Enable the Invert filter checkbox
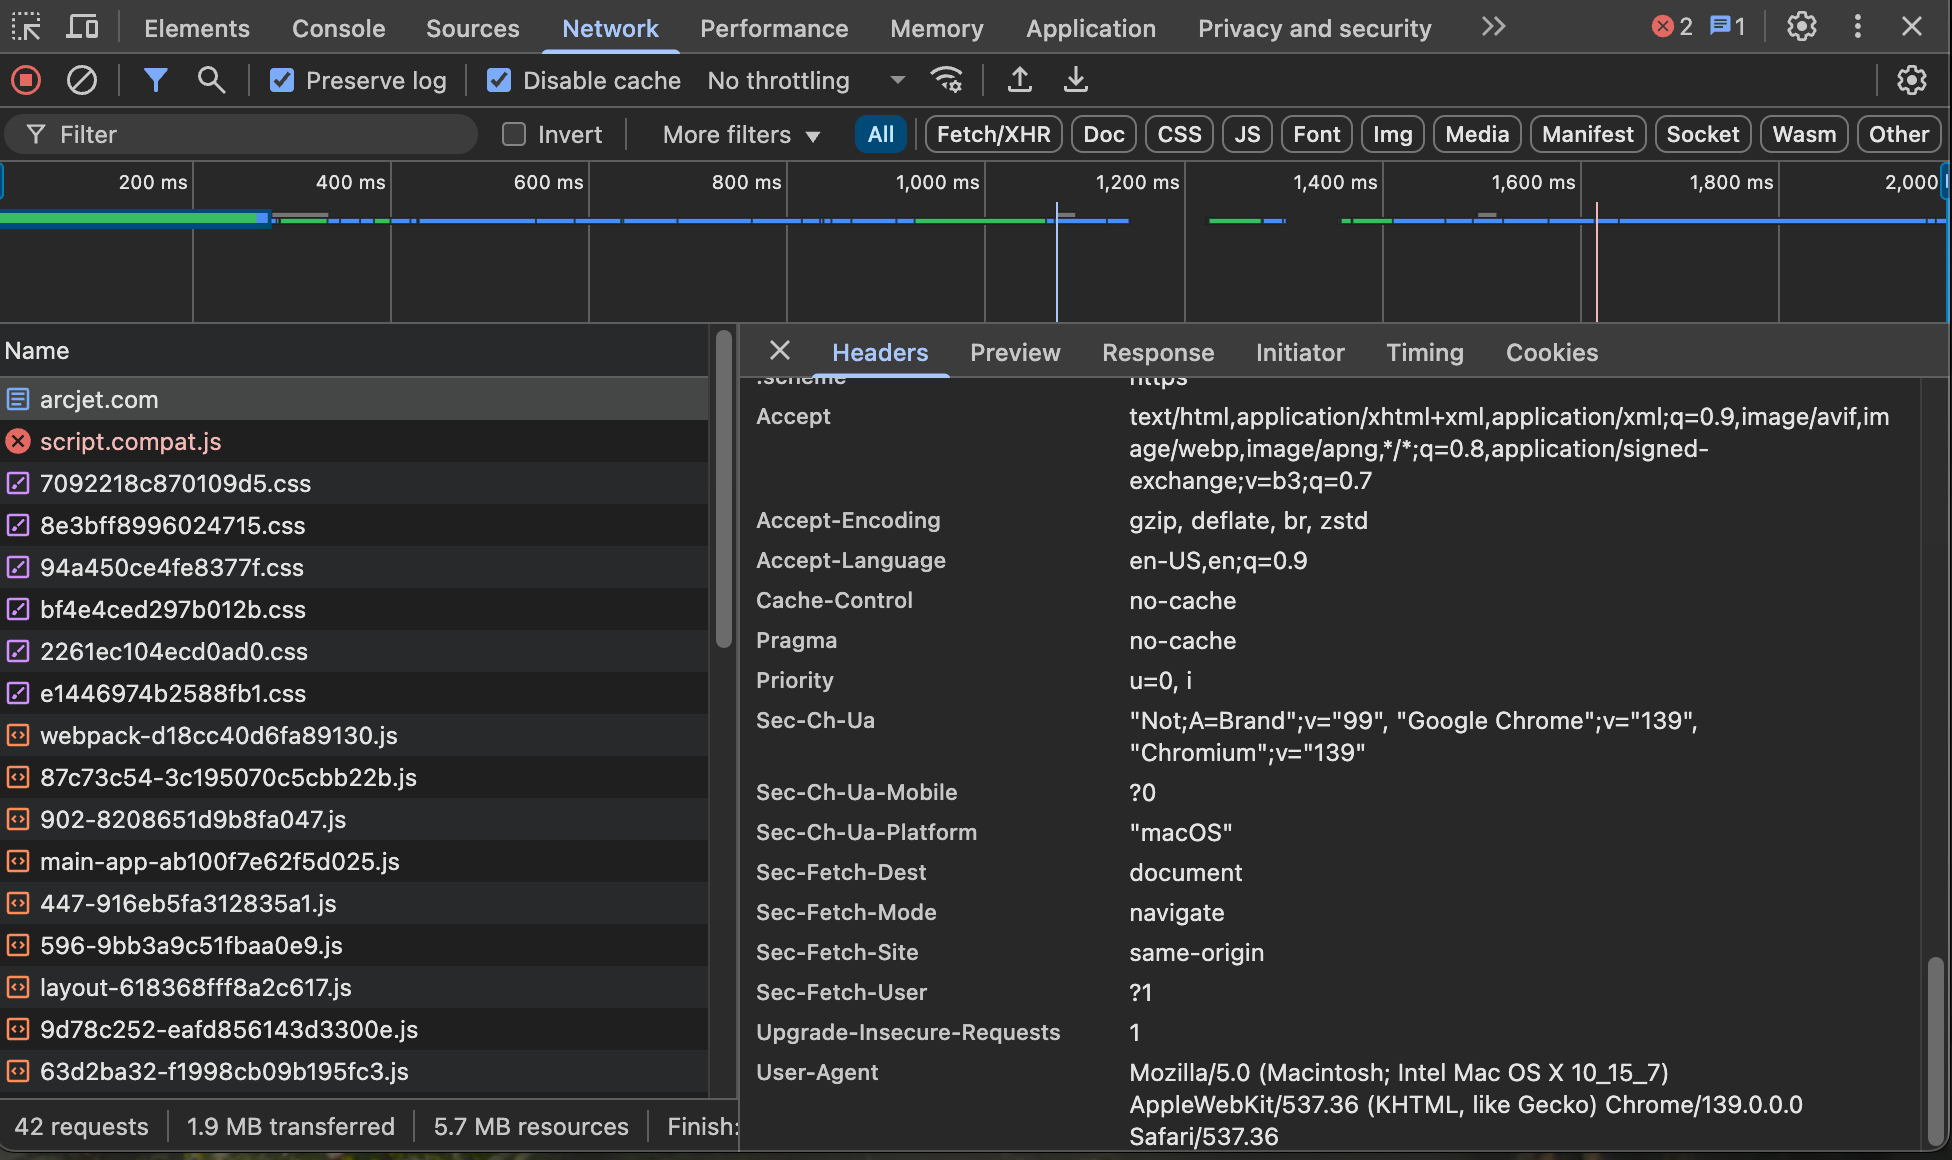The image size is (1952, 1160). (514, 135)
